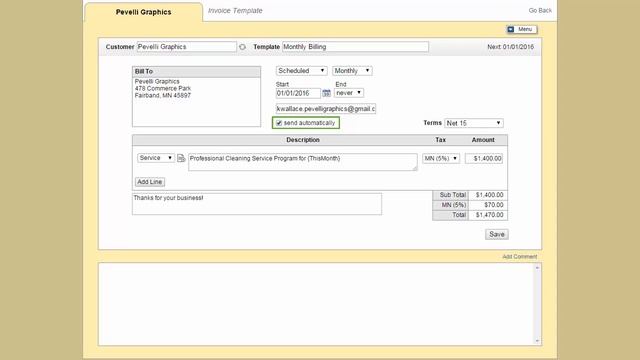The height and width of the screenshot is (360, 640).
Task: Open the Terms Net 15 dropdown
Action: coord(473,123)
